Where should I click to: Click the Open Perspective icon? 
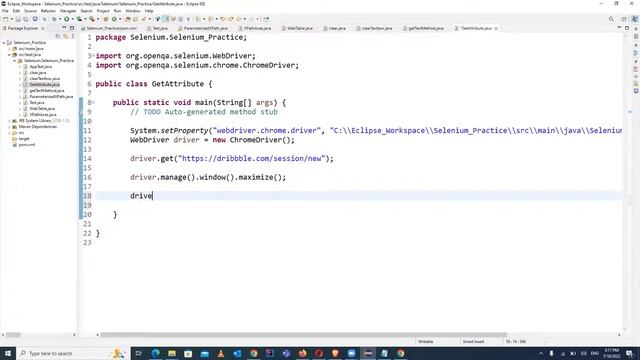click(x=624, y=19)
